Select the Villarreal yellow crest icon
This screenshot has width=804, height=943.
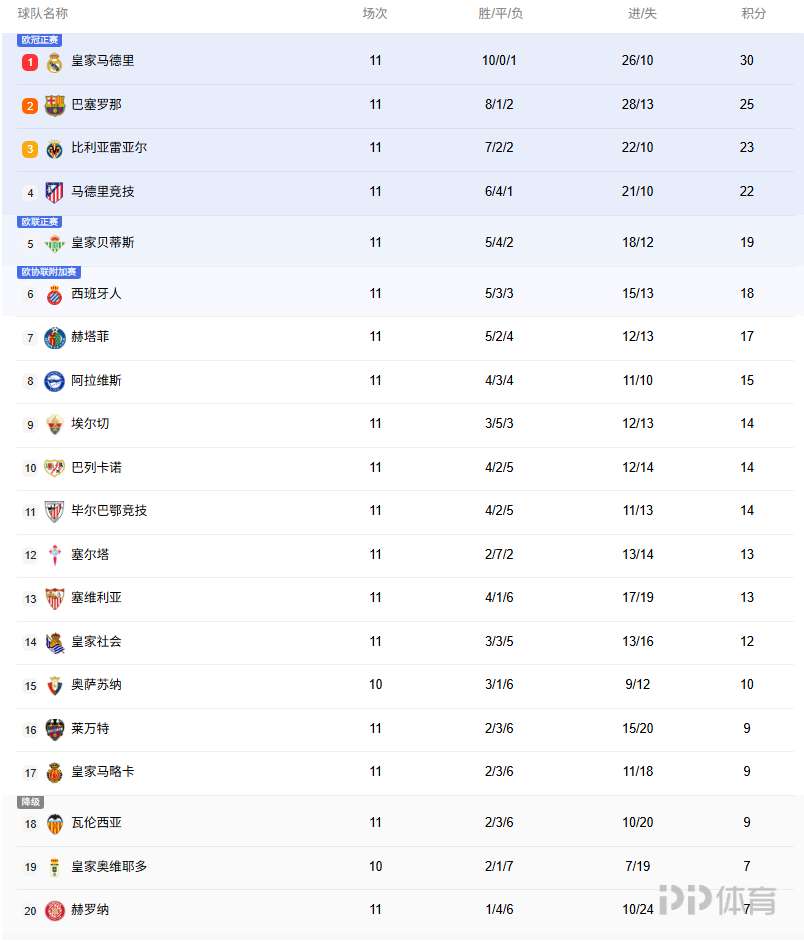[54, 149]
